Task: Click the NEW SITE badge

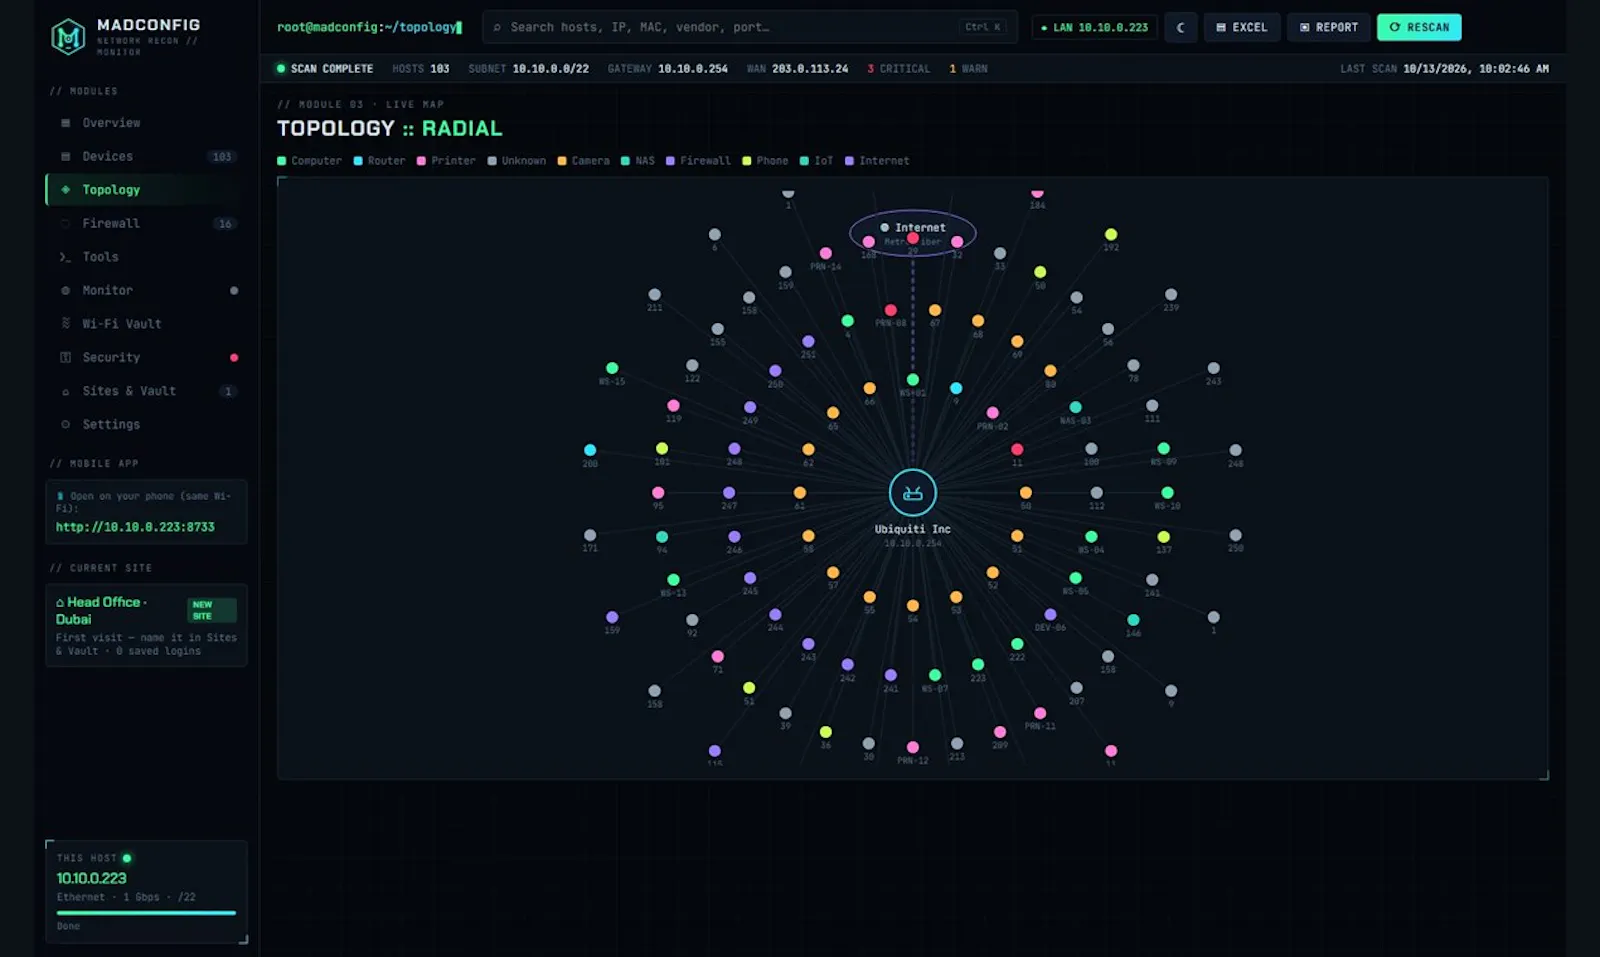Action: [212, 610]
